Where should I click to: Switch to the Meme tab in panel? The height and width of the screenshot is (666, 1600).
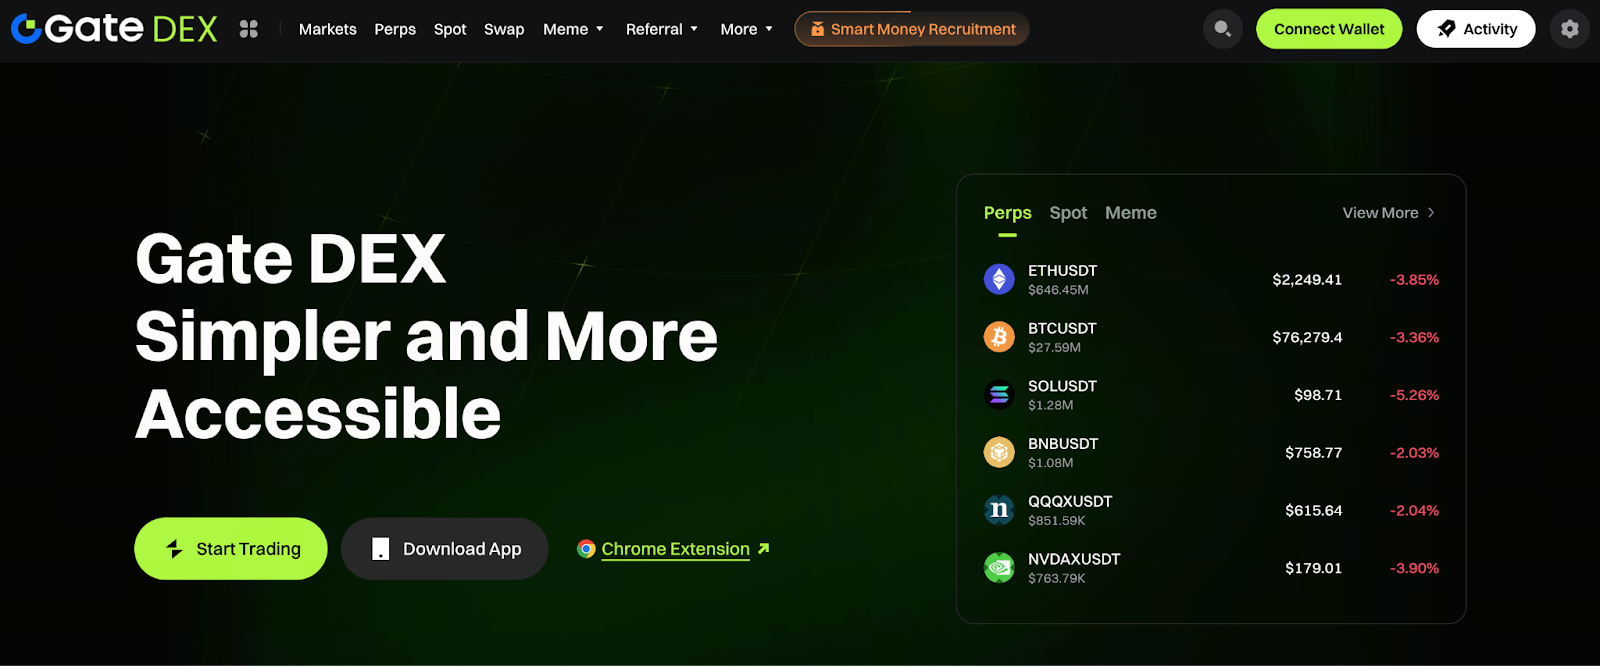tap(1131, 213)
